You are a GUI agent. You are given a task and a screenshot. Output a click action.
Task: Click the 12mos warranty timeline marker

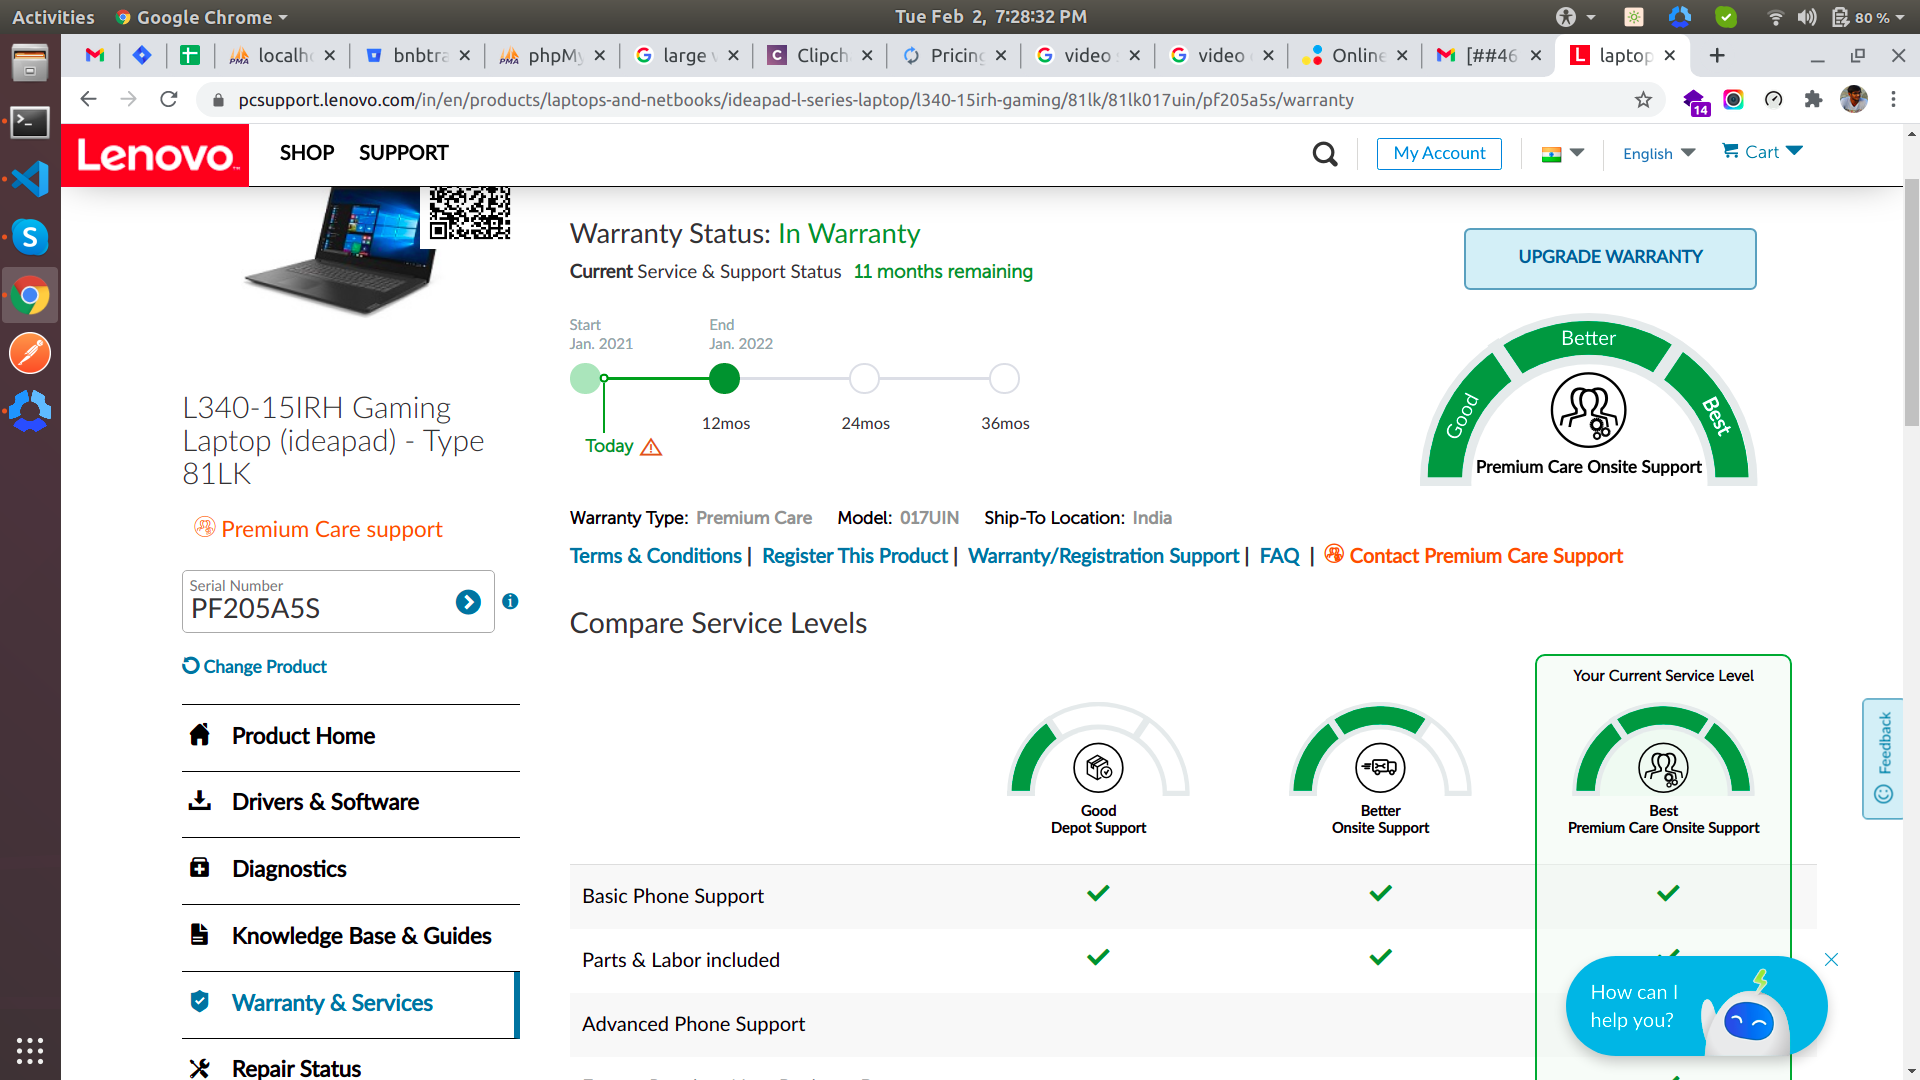click(724, 379)
